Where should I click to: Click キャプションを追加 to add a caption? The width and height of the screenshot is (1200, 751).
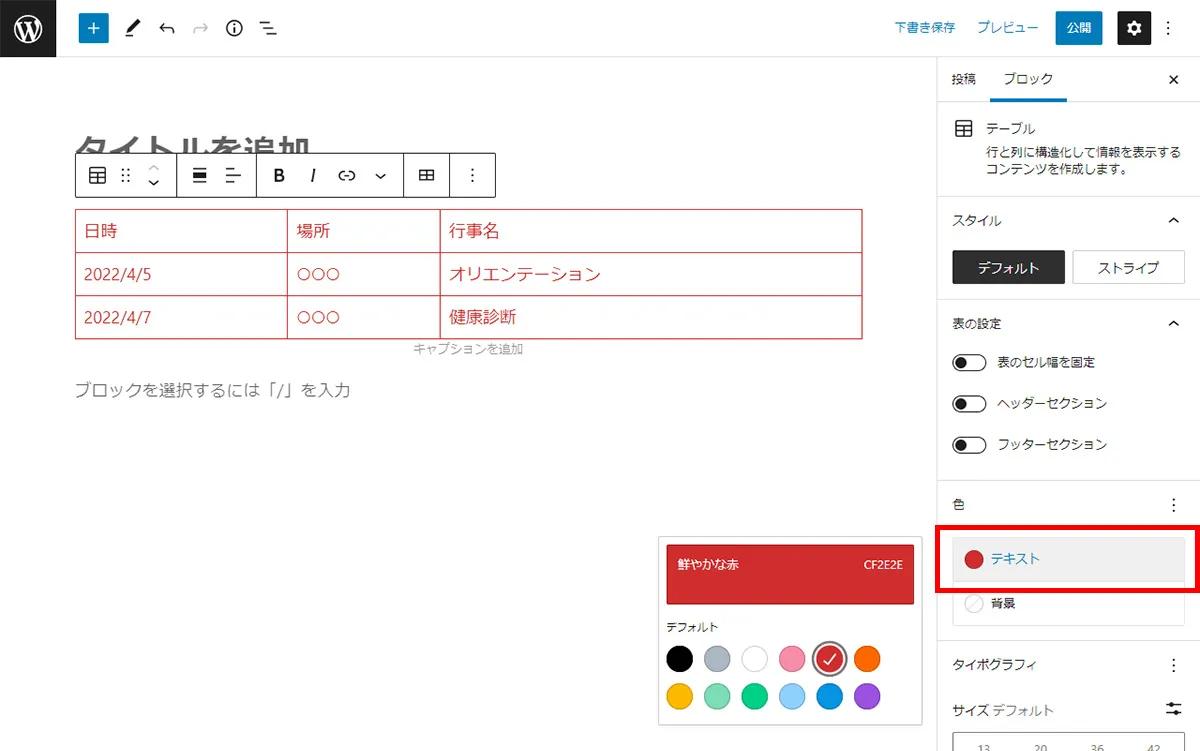pos(467,348)
